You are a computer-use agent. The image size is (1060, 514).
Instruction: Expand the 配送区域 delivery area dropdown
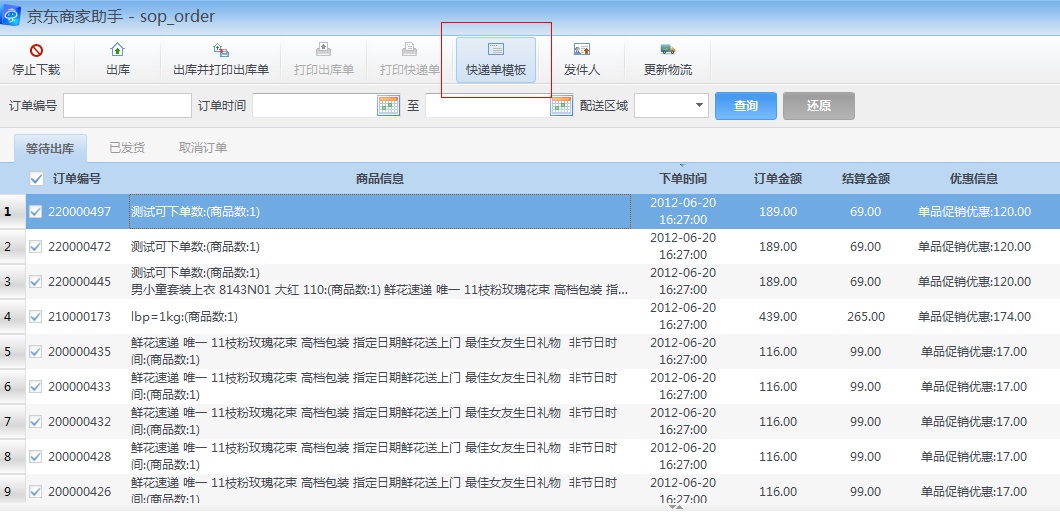click(x=698, y=106)
